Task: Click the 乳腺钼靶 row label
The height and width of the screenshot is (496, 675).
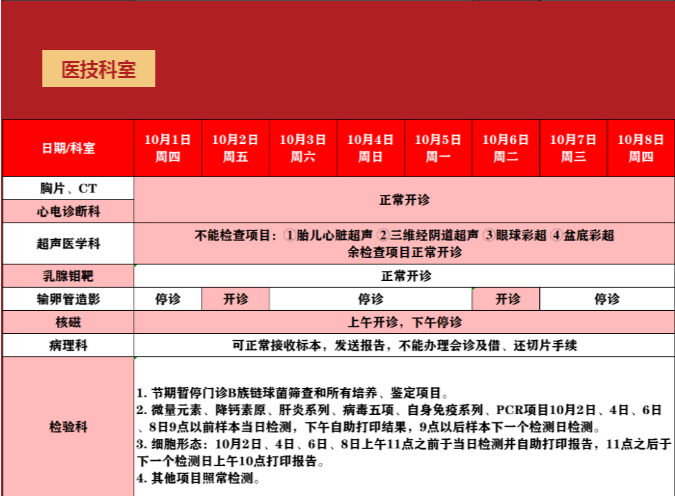Action: pos(68,276)
